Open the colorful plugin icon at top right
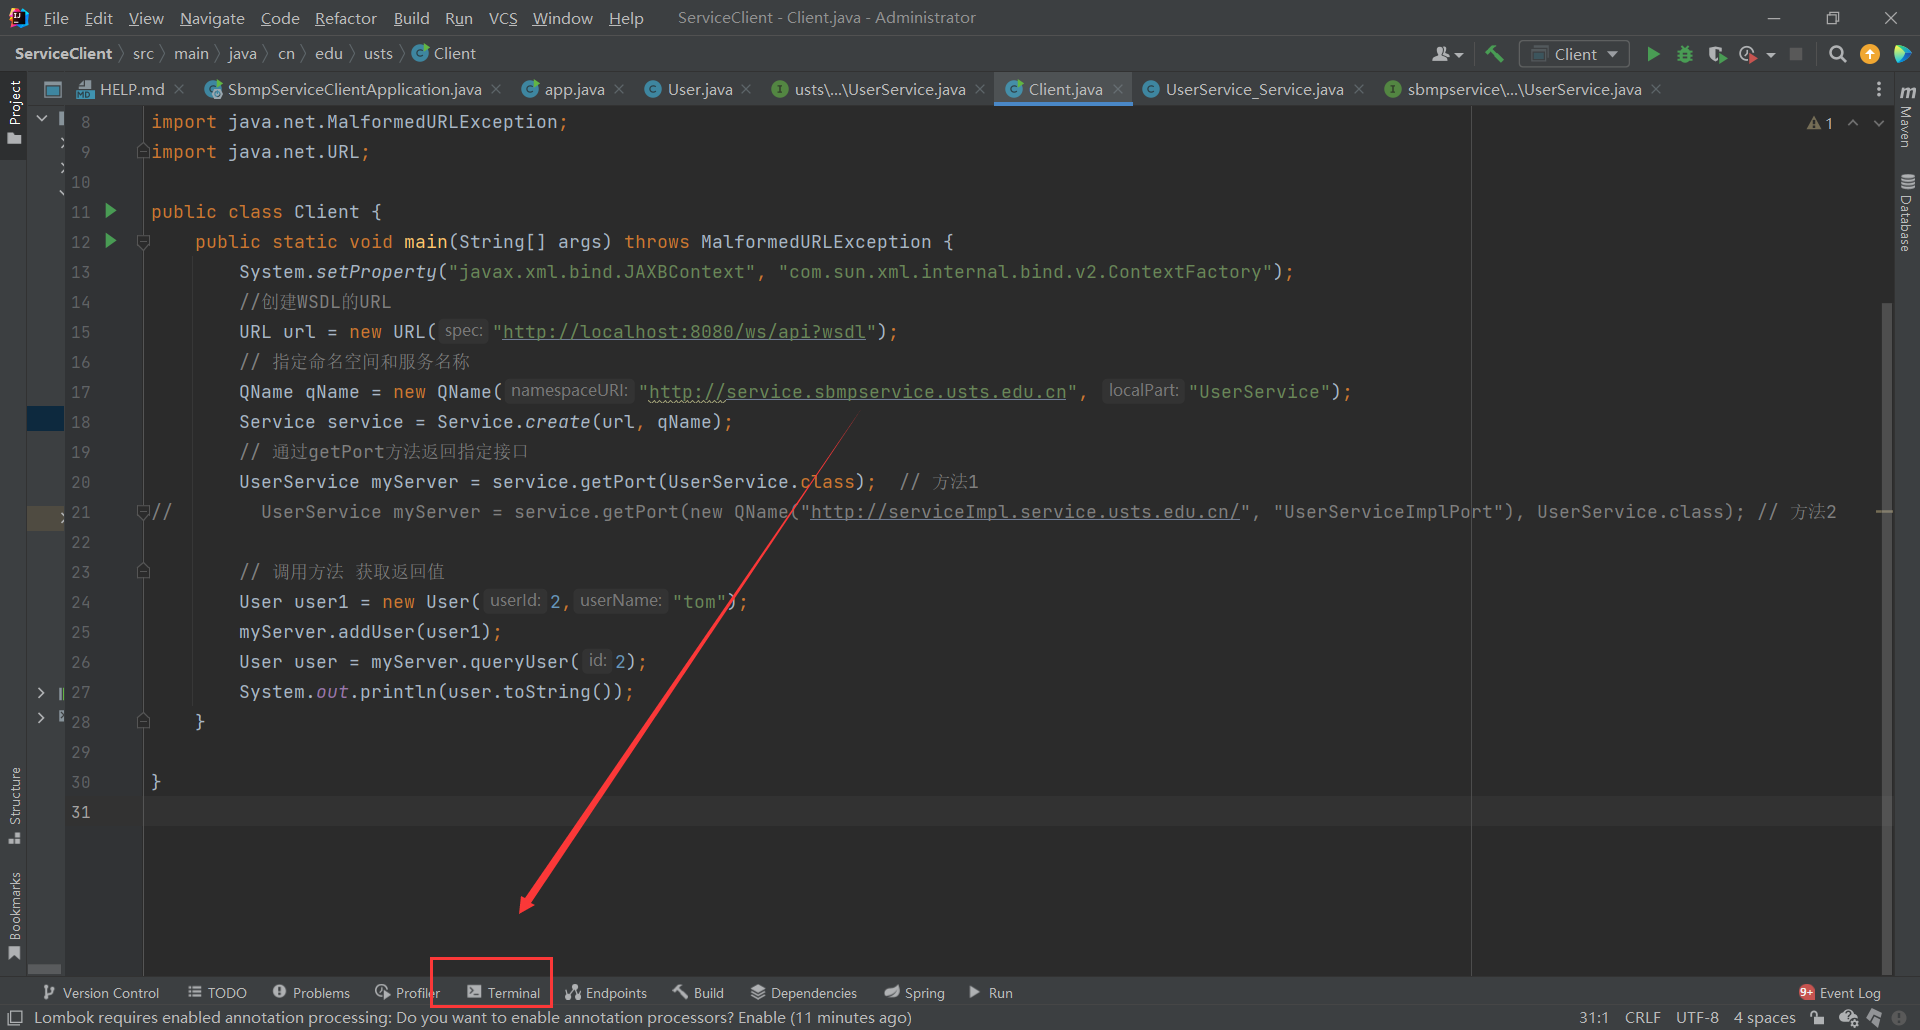Viewport: 1920px width, 1030px height. (1902, 54)
